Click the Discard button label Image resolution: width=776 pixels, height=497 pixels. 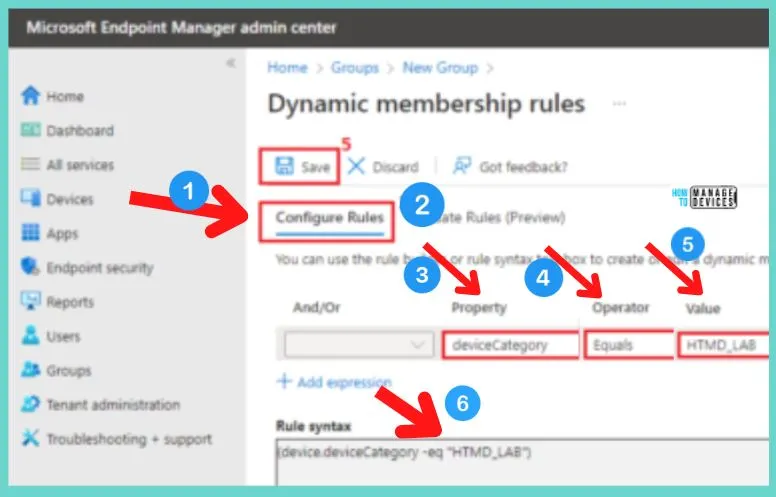click(x=395, y=167)
